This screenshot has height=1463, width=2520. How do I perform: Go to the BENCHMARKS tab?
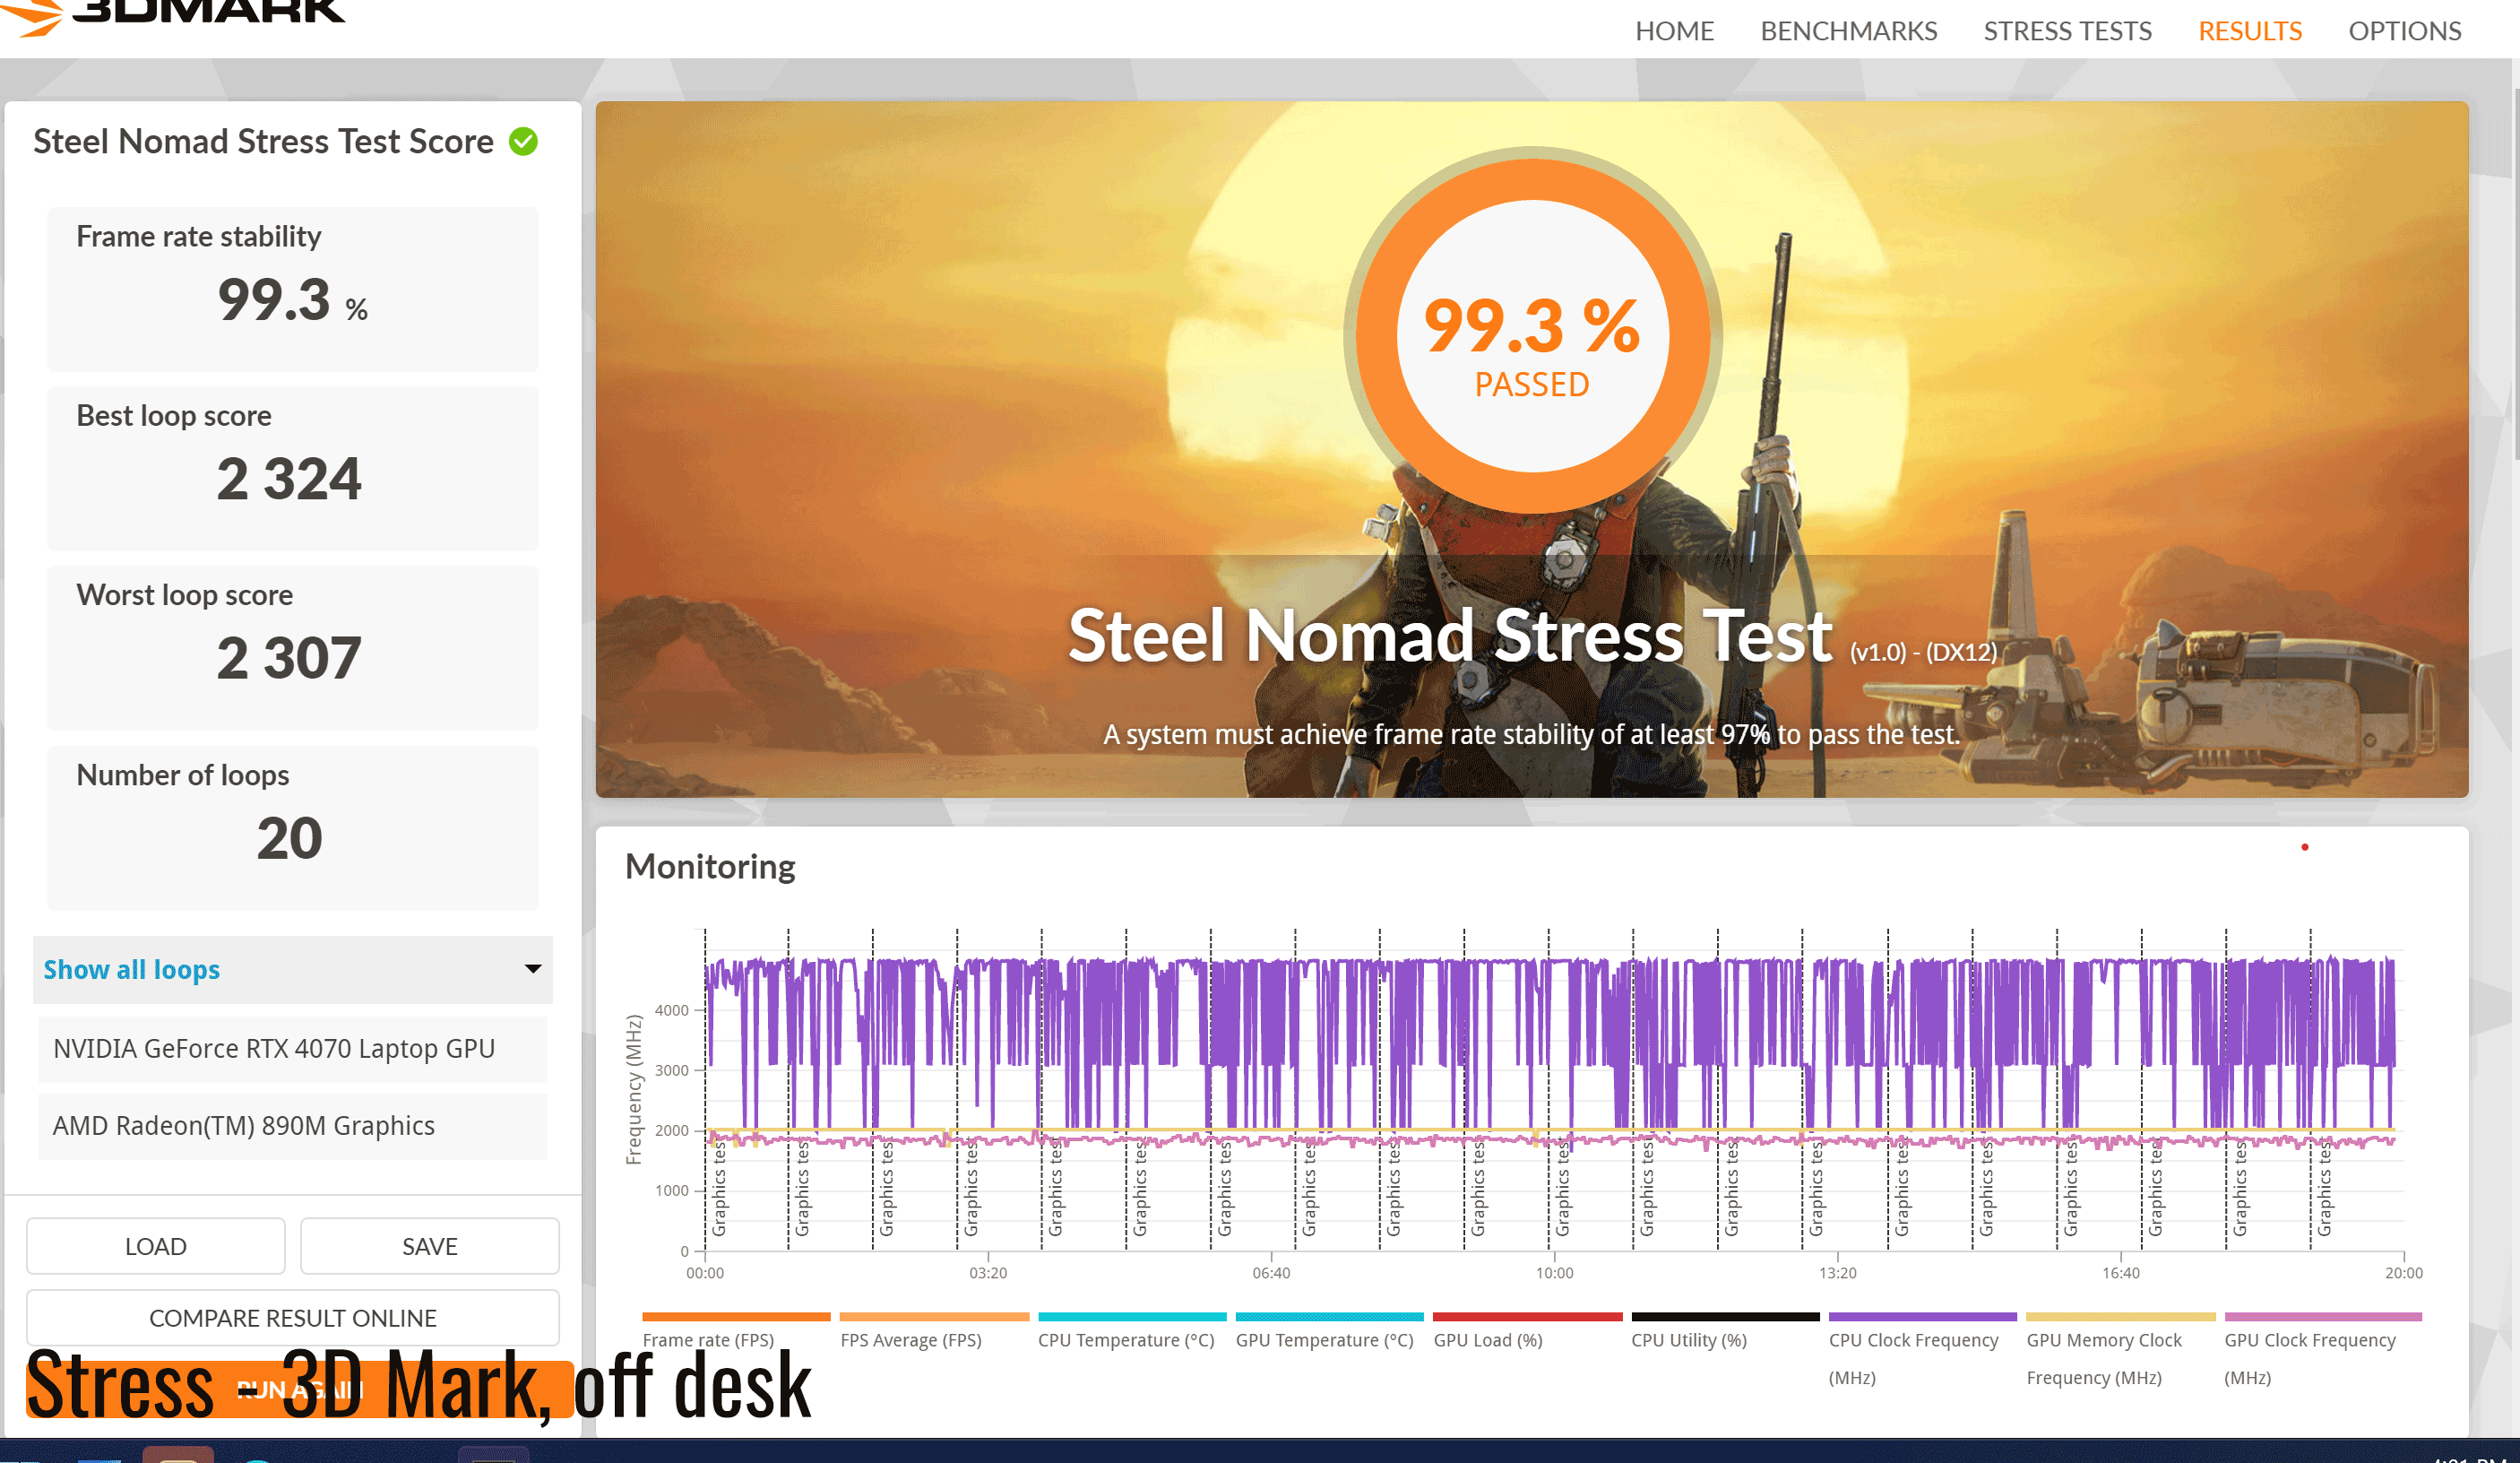tap(1848, 31)
